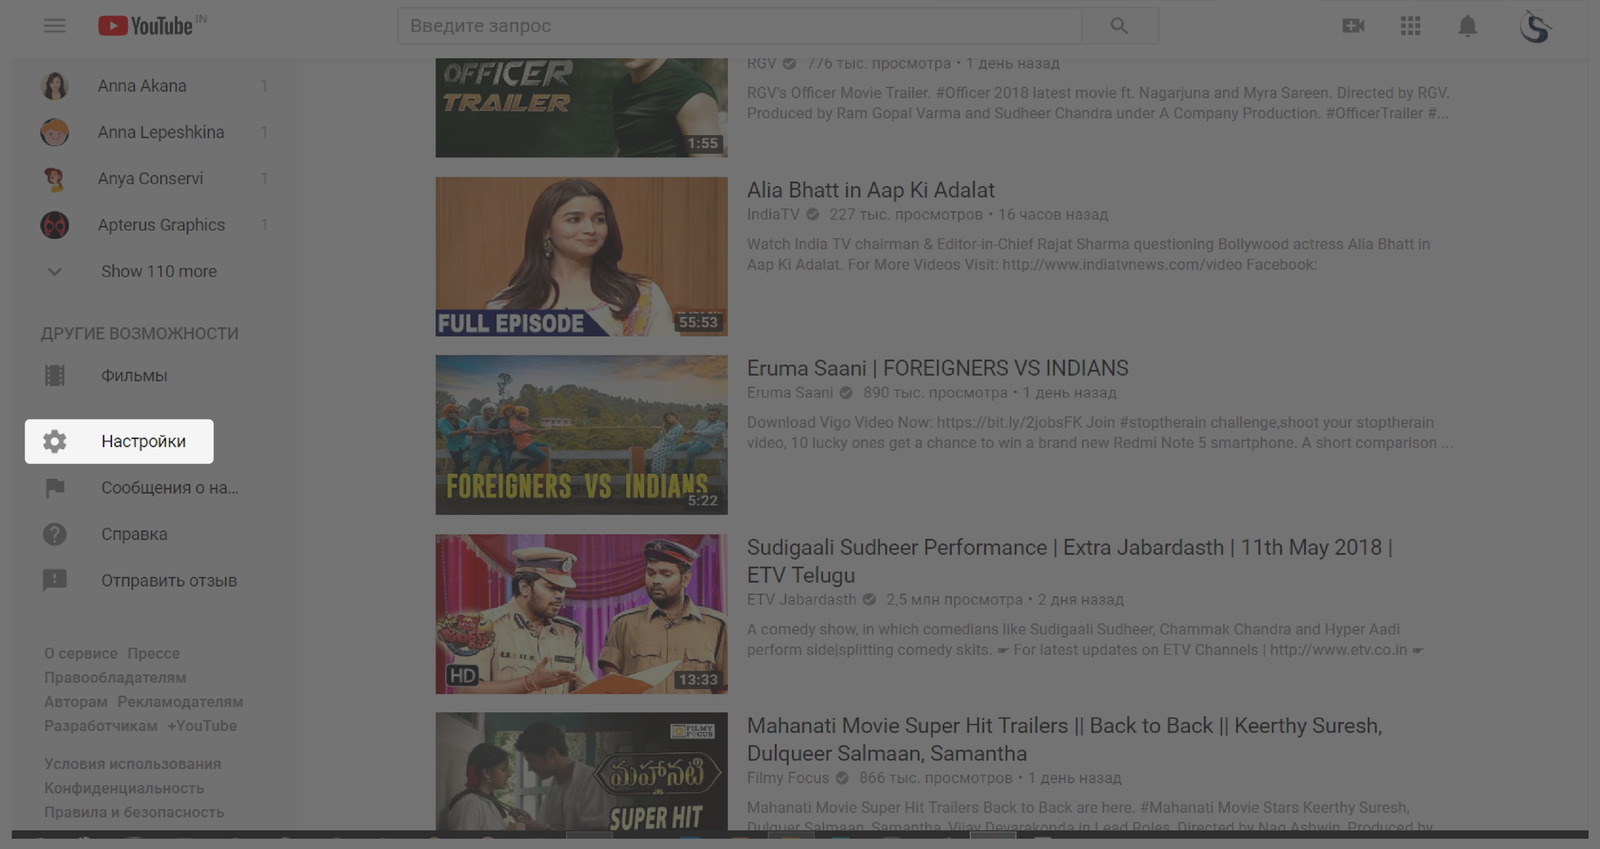This screenshot has width=1600, height=849.
Task: Click Show 110 more label
Action: point(159,271)
